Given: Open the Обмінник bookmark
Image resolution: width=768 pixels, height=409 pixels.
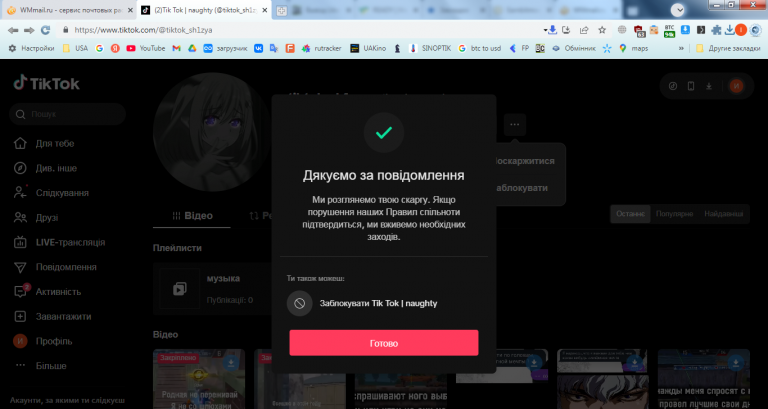Looking at the screenshot, I should (x=574, y=48).
